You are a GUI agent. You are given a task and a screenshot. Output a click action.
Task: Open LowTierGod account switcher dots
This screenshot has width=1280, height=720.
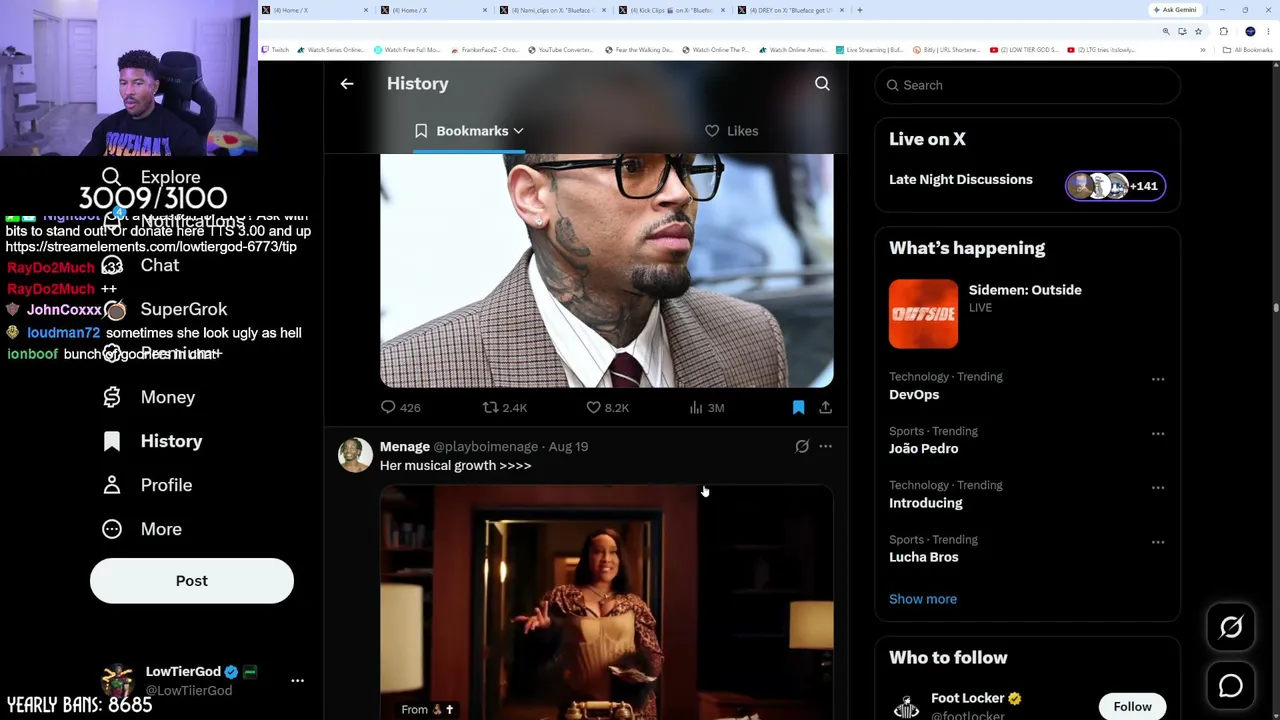click(x=297, y=680)
